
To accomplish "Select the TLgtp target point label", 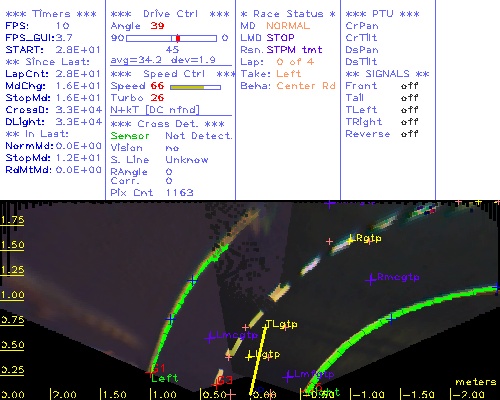I will tap(281, 324).
